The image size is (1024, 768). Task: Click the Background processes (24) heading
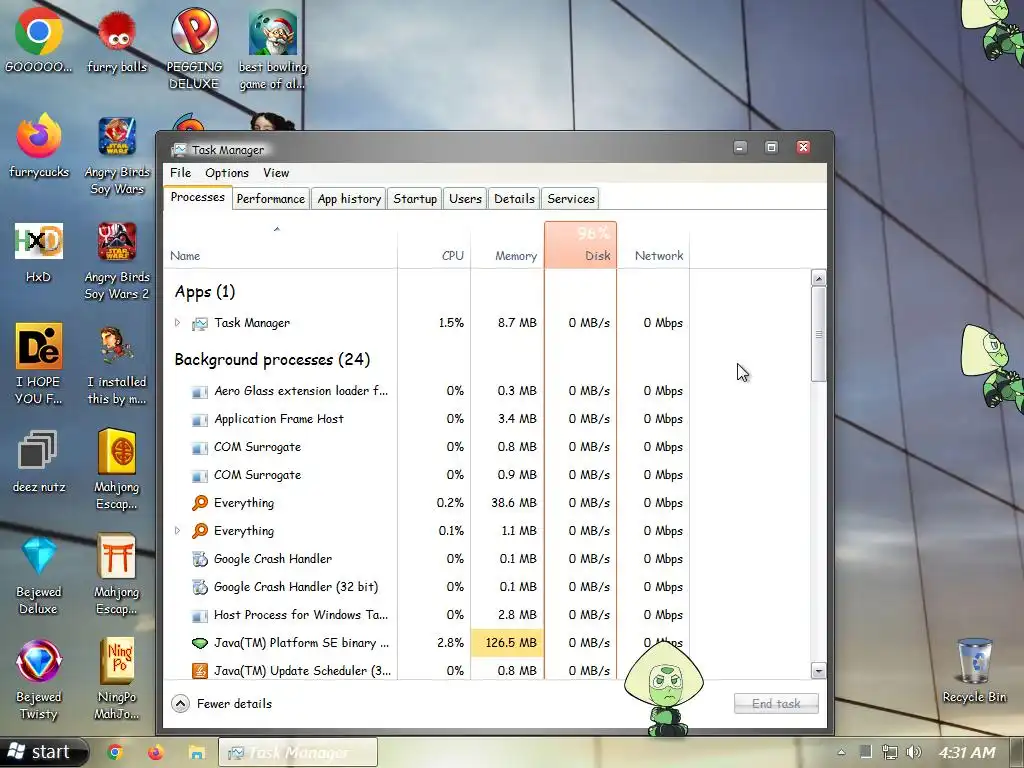tap(272, 359)
